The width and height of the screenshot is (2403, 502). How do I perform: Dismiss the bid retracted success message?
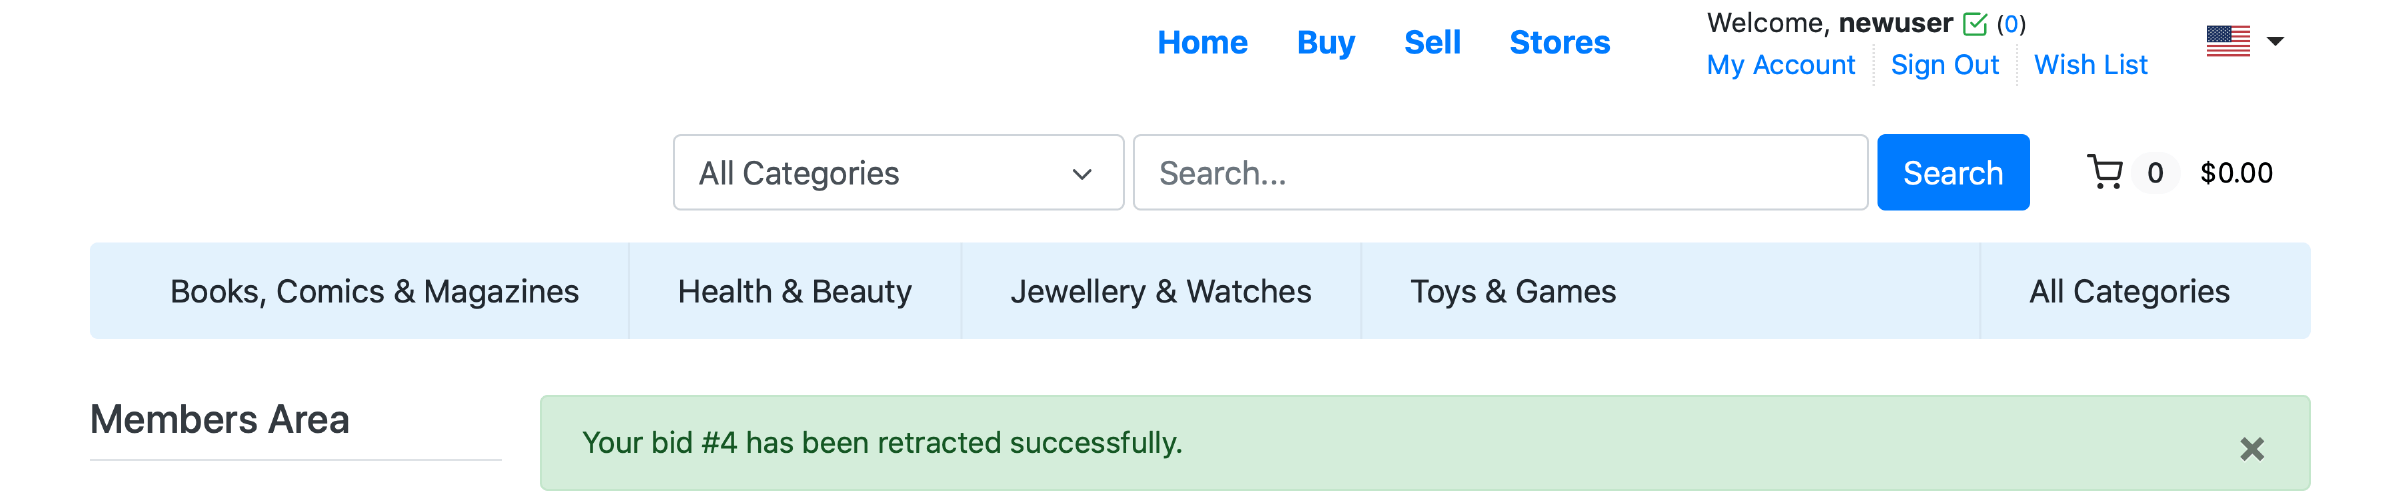click(2252, 449)
